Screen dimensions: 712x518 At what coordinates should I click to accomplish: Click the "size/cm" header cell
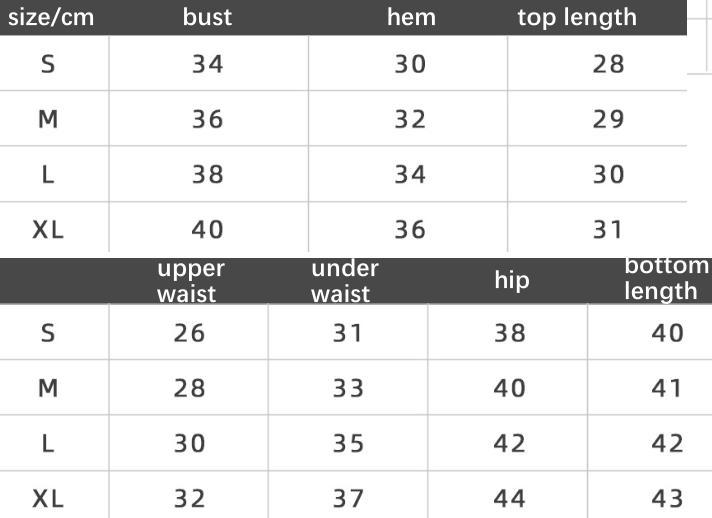coord(51,17)
